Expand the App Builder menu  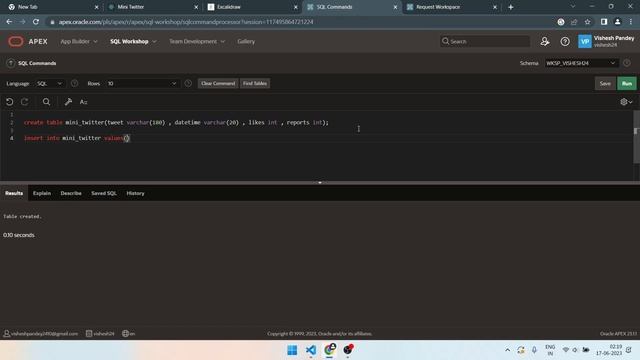click(x=79, y=41)
